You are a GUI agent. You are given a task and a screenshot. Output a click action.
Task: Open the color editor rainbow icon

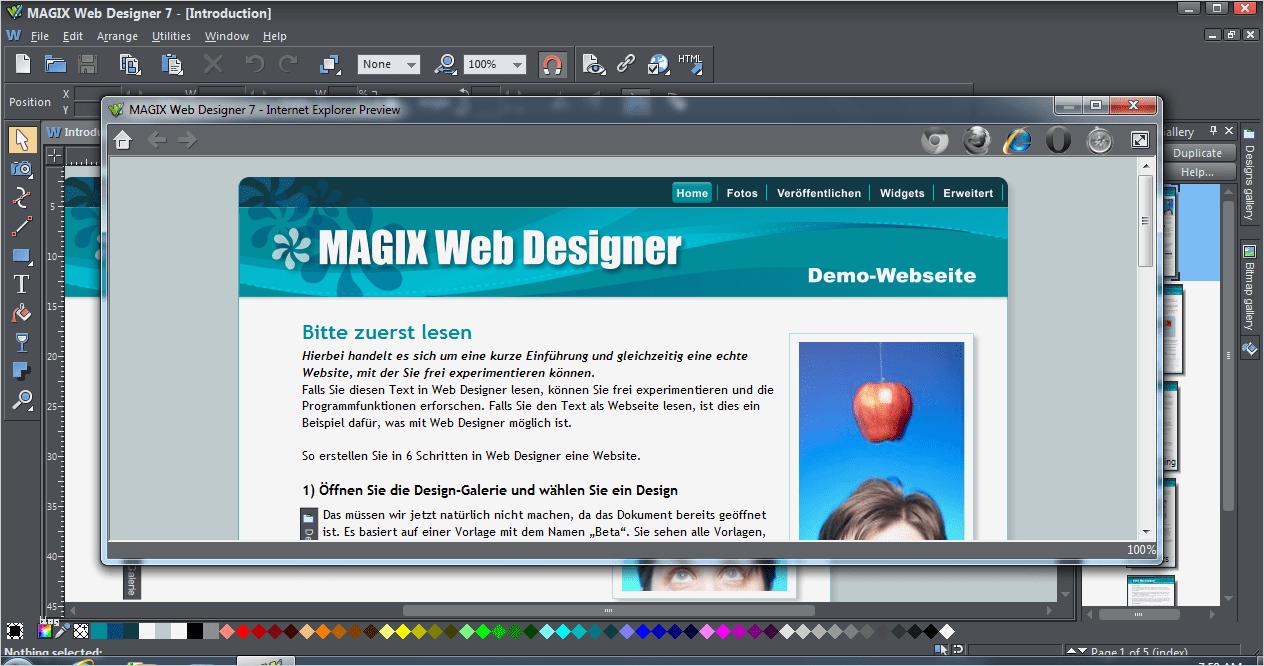(45, 631)
